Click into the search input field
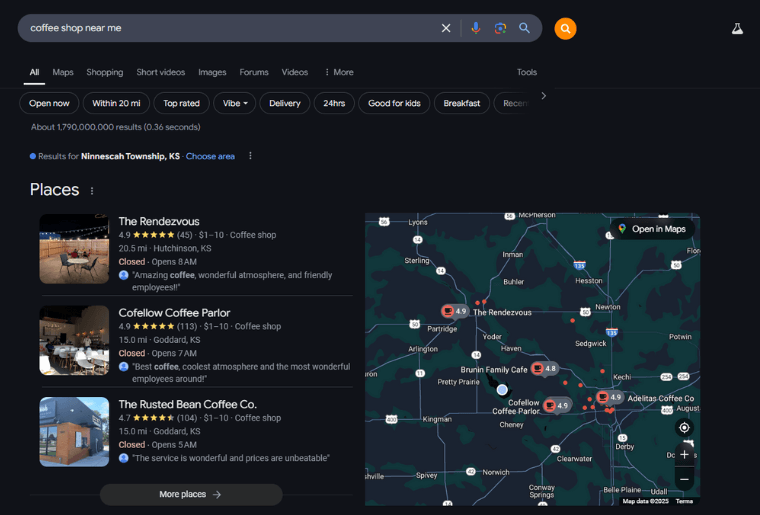760x515 pixels. click(x=228, y=28)
